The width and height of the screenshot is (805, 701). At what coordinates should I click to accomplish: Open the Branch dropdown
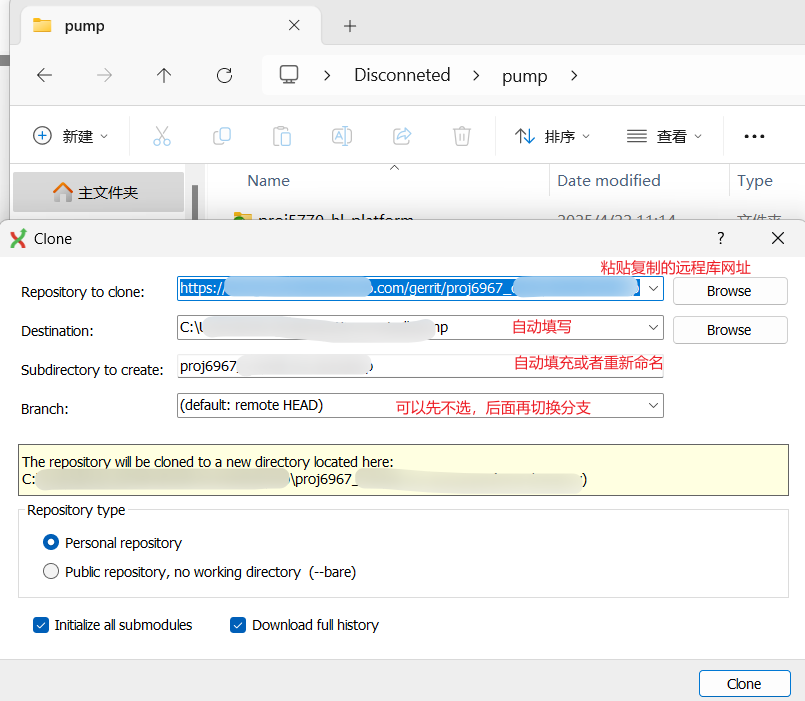(x=653, y=406)
